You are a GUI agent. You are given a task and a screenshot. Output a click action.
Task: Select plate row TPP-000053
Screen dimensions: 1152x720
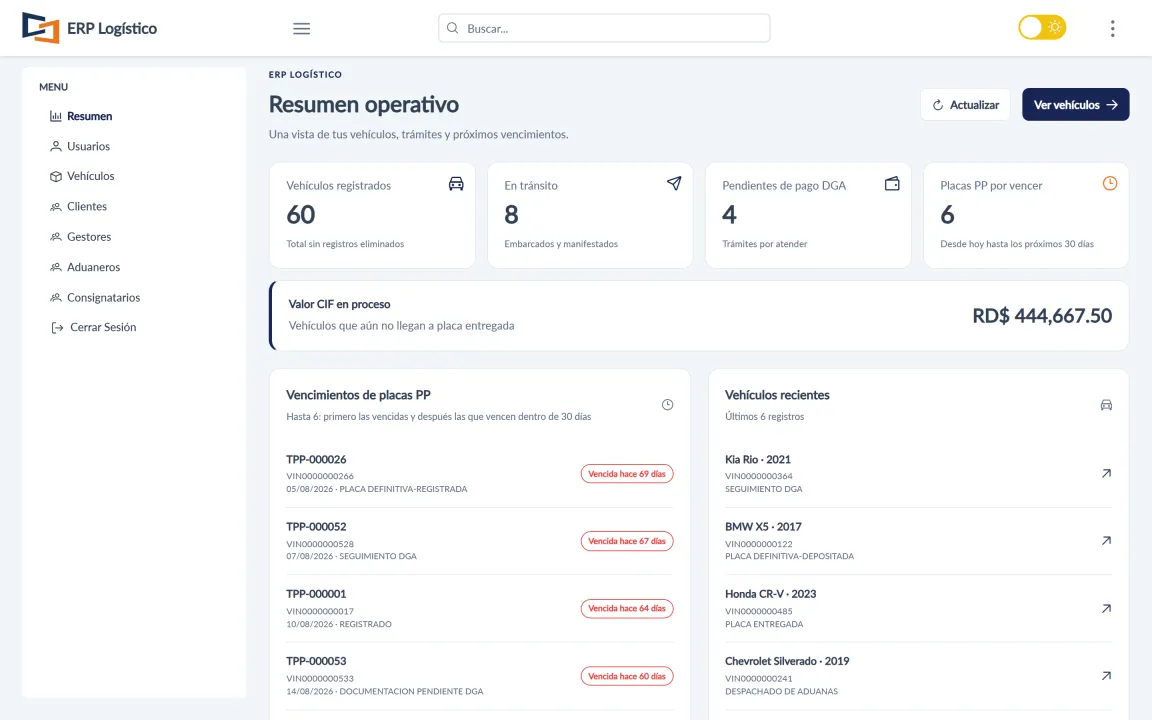[x=479, y=676]
